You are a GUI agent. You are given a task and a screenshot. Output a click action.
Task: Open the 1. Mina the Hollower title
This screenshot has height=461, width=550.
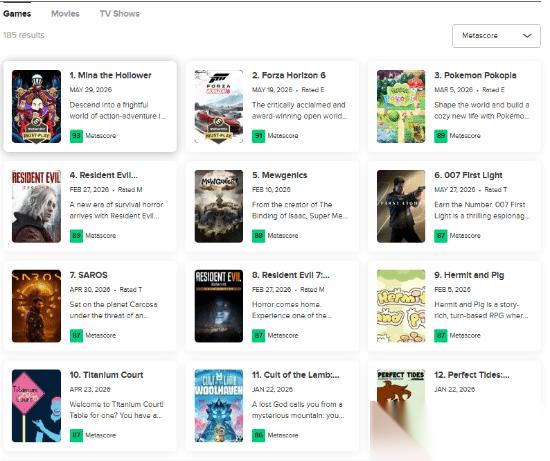pyautogui.click(x=110, y=75)
